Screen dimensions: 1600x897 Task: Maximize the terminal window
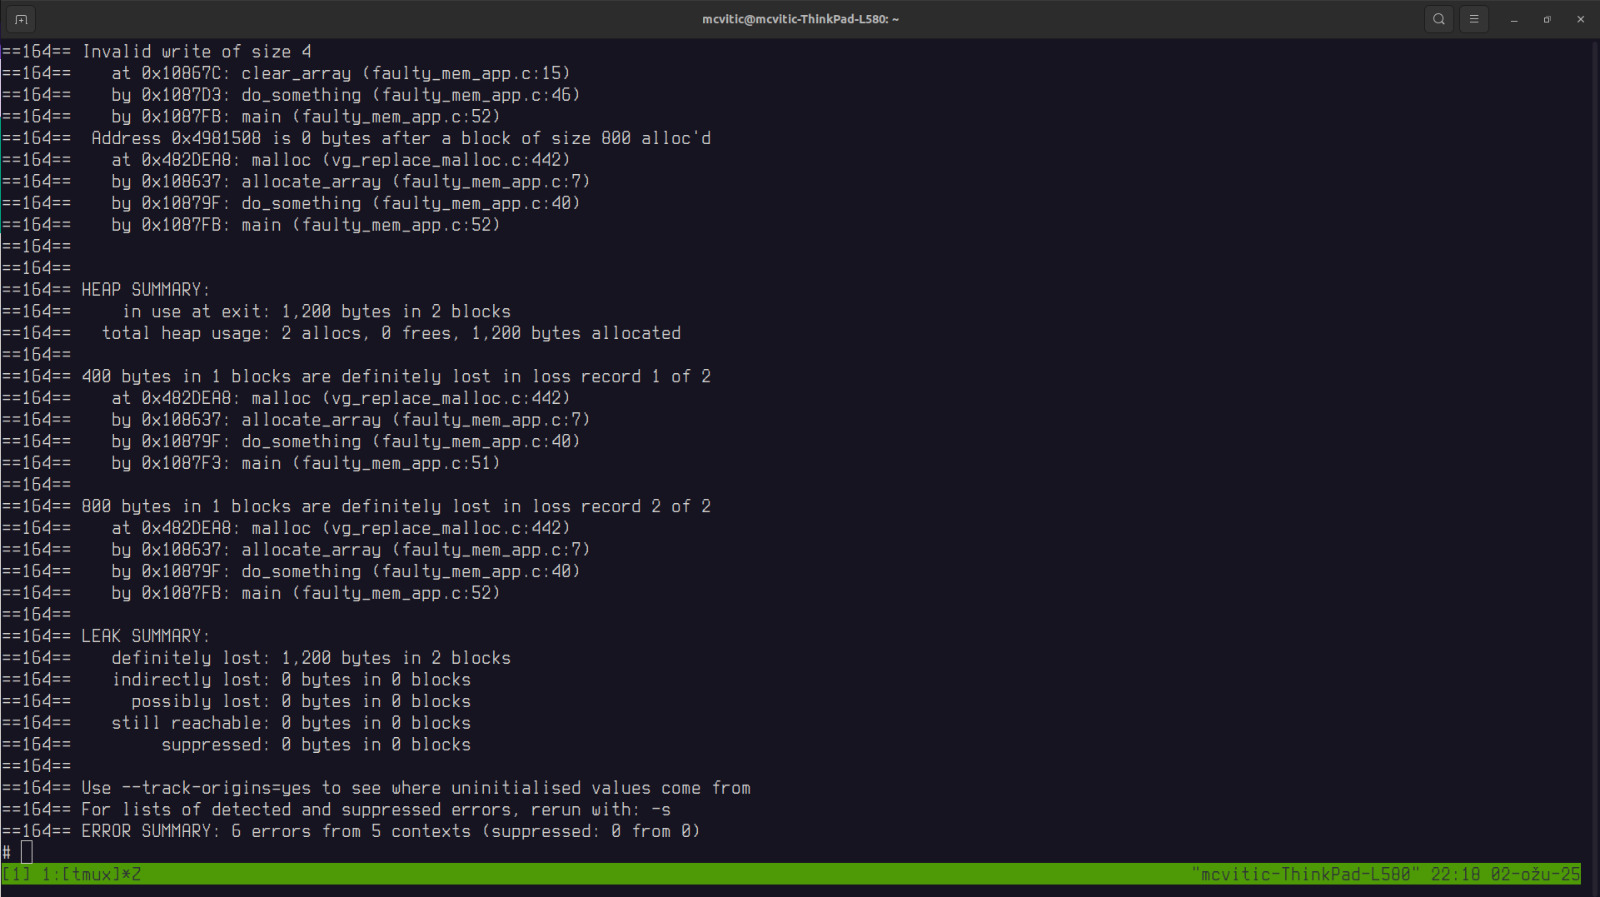point(1547,19)
